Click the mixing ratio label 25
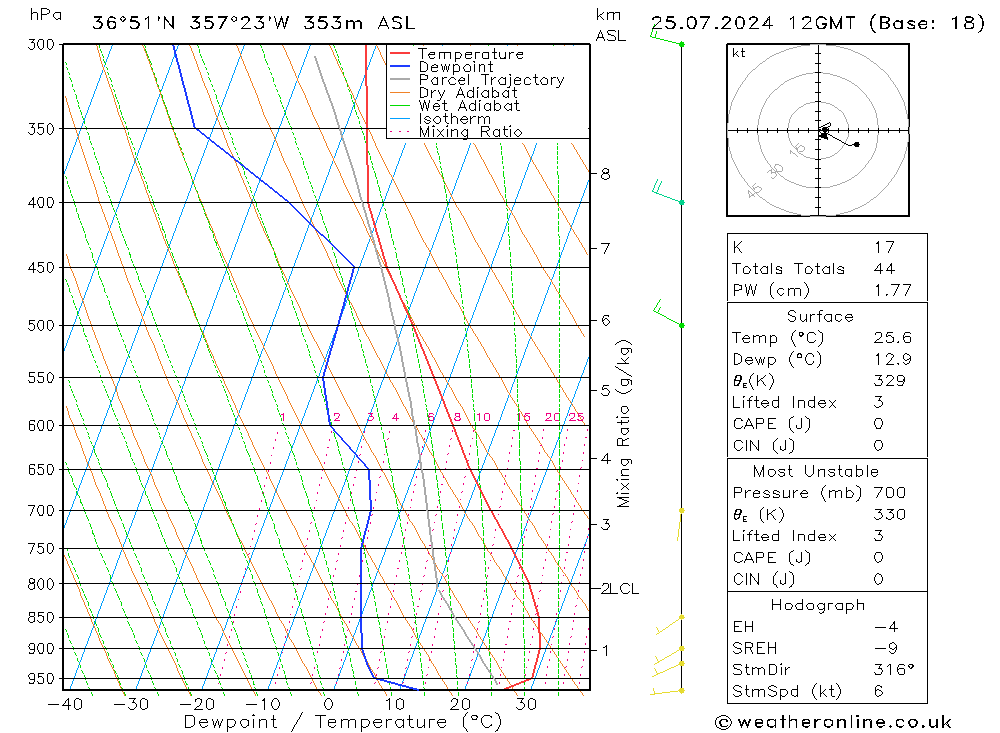The image size is (1000, 733). pyautogui.click(x=576, y=417)
